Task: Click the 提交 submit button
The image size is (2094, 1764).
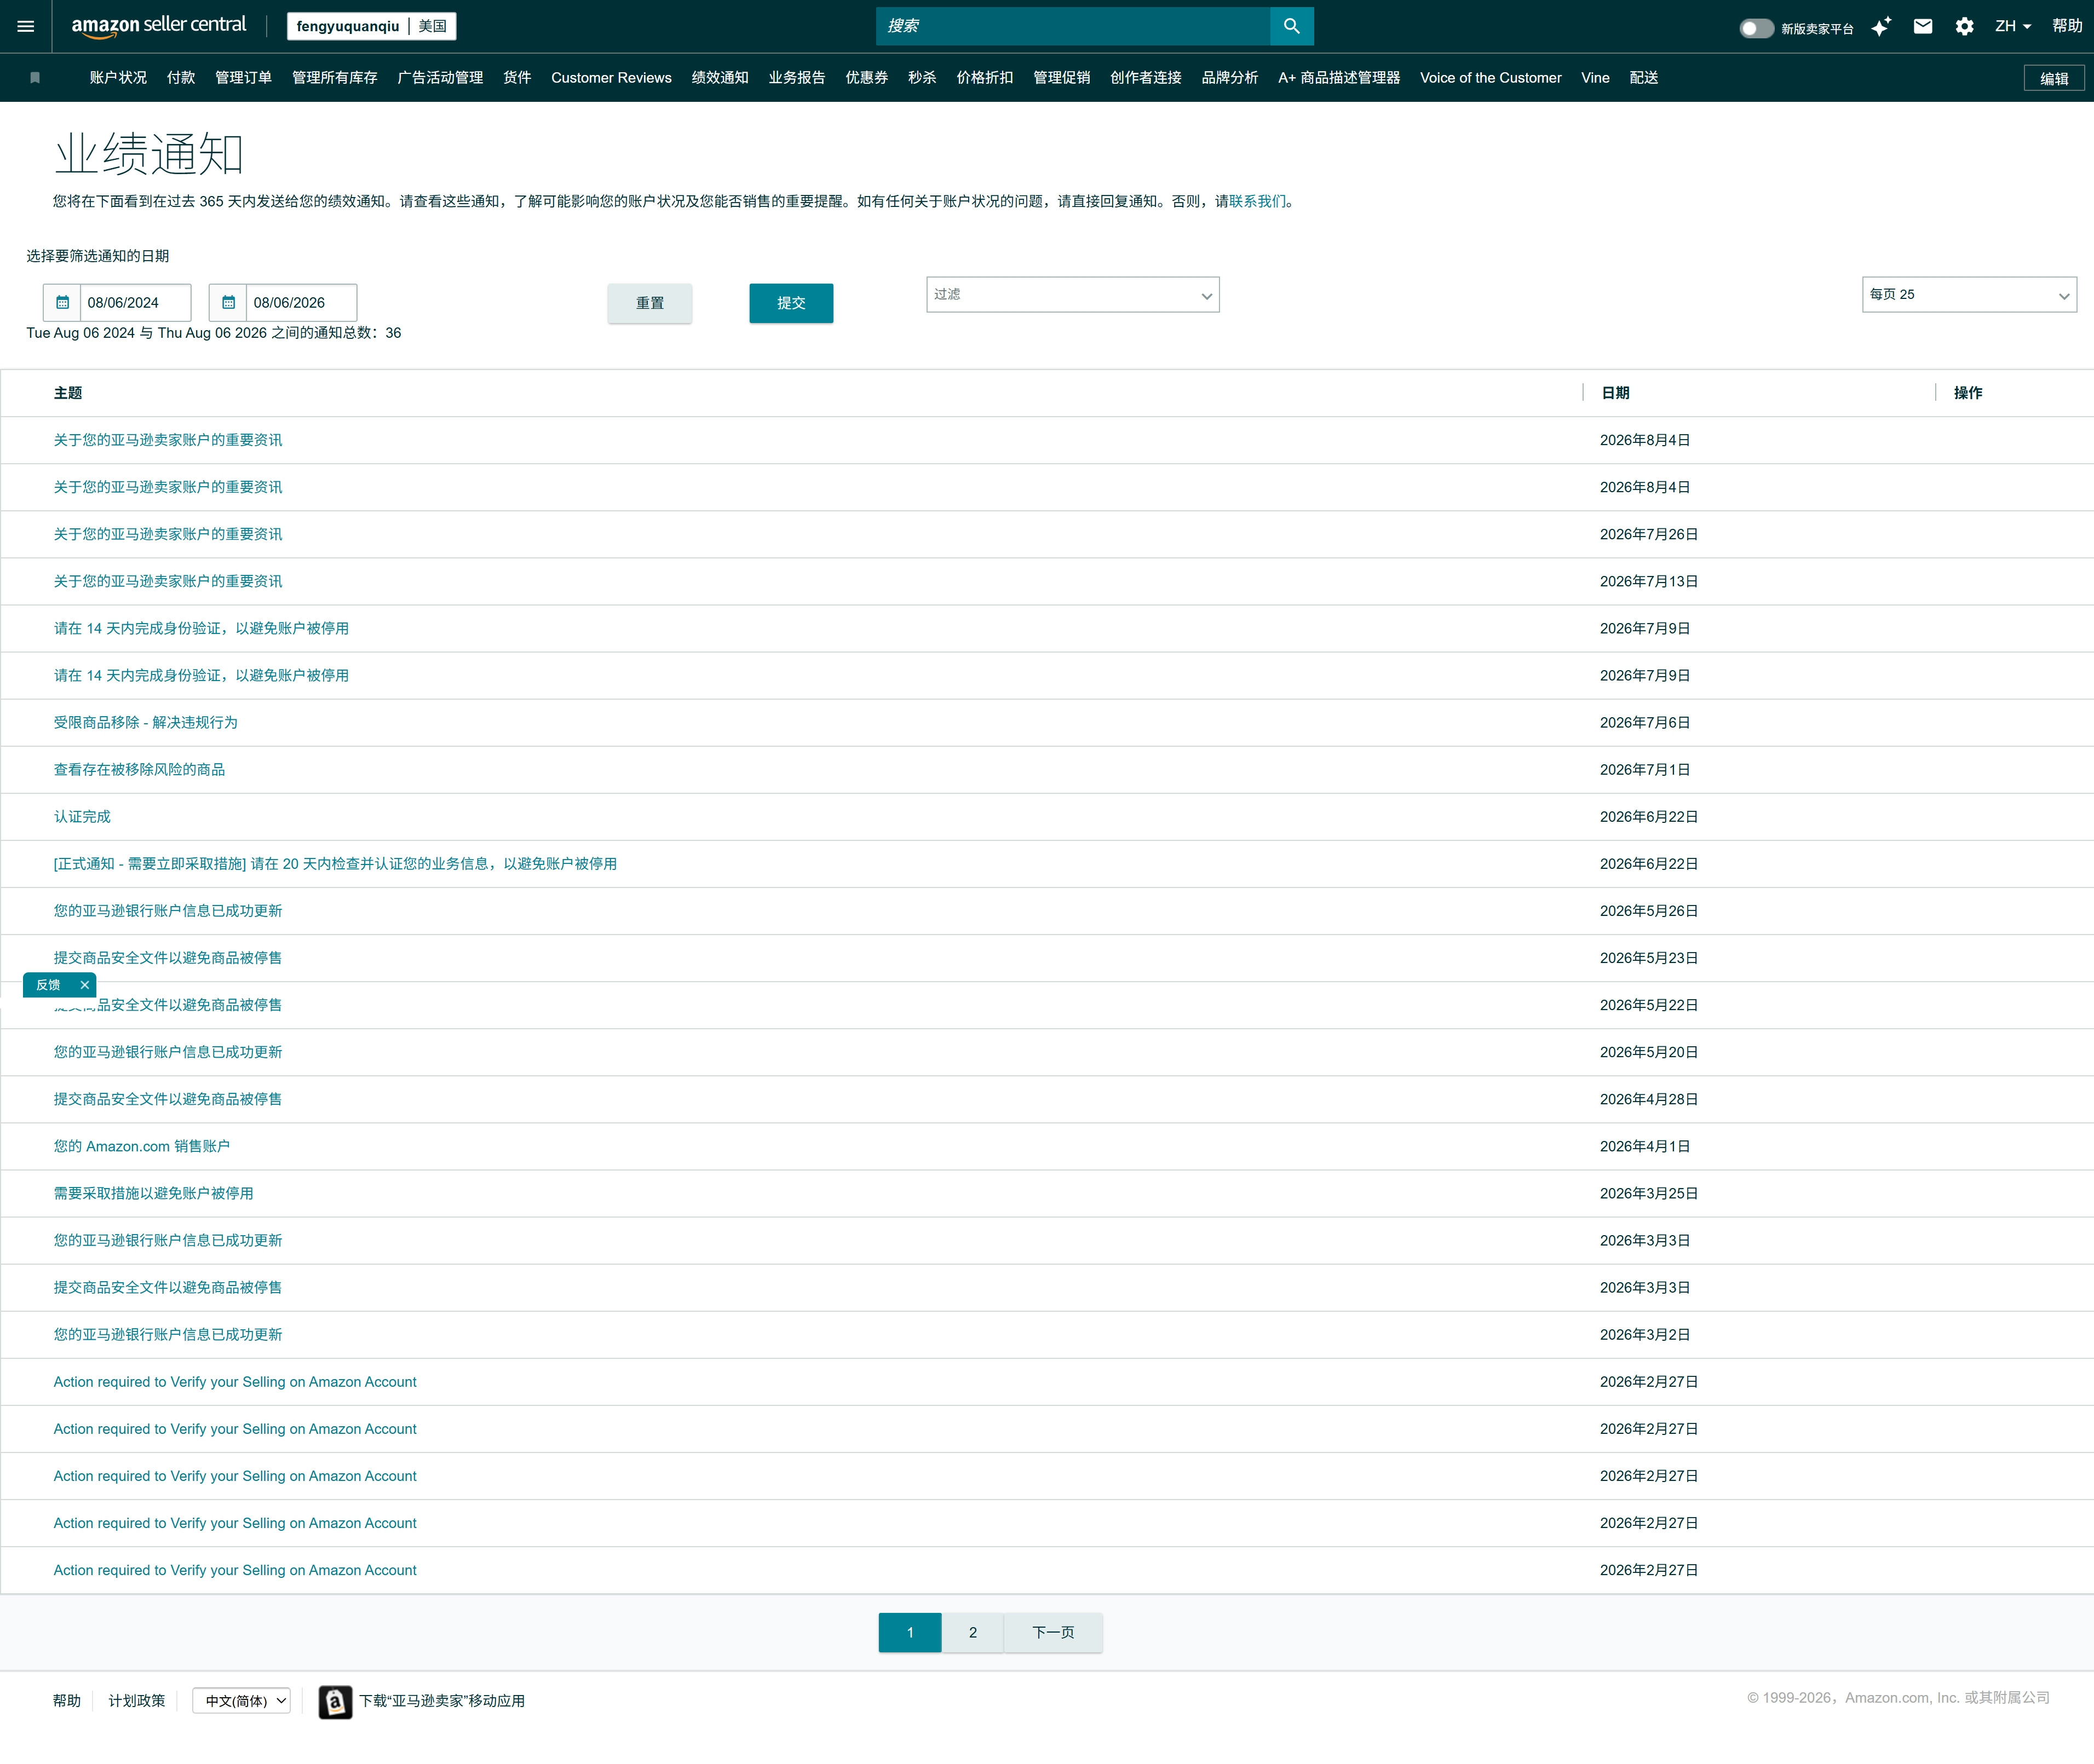Action: coord(791,303)
